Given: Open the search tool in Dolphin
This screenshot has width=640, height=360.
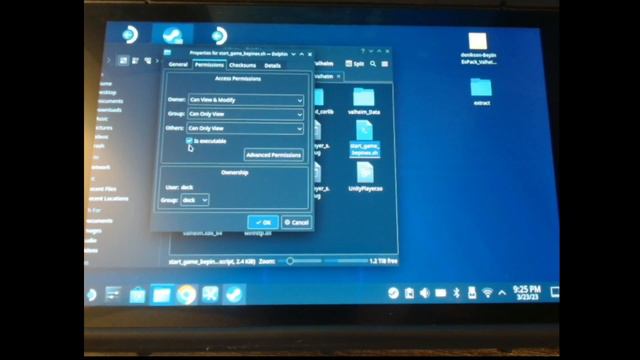Looking at the screenshot, I should pyautogui.click(x=373, y=64).
